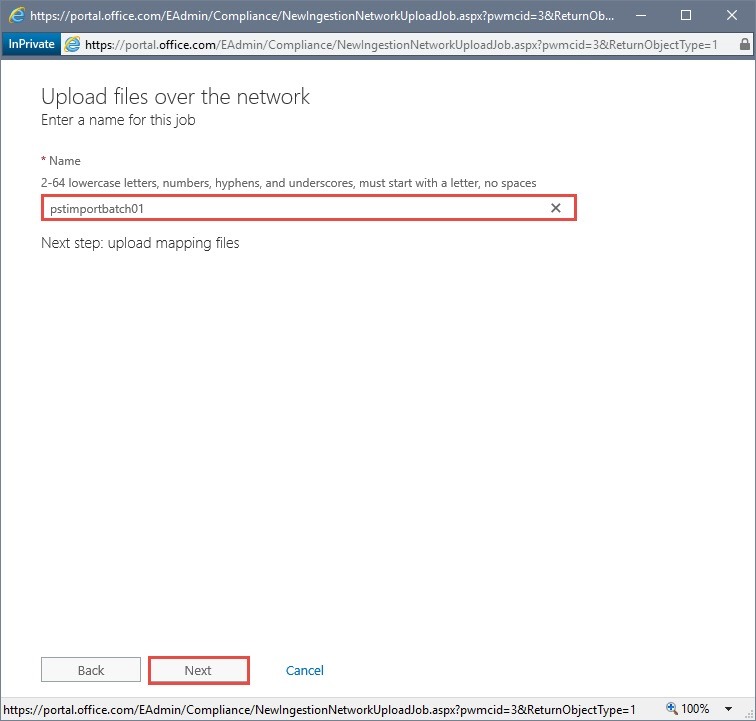The height and width of the screenshot is (721, 756).
Task: Clear the job name with the X icon
Action: [555, 208]
